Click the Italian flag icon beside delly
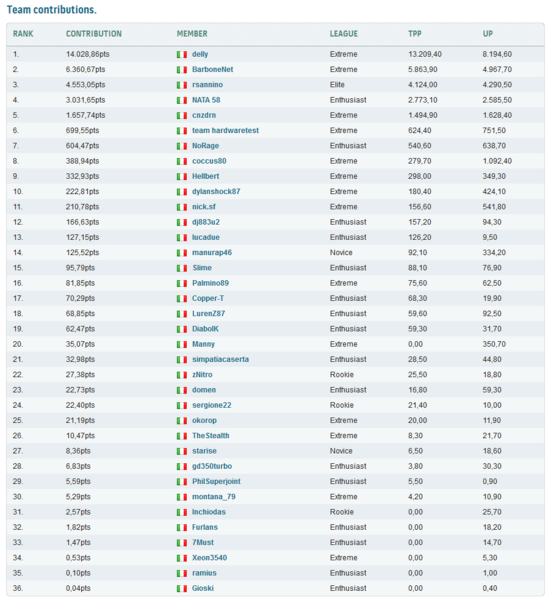The image size is (551, 600). pyautogui.click(x=182, y=55)
